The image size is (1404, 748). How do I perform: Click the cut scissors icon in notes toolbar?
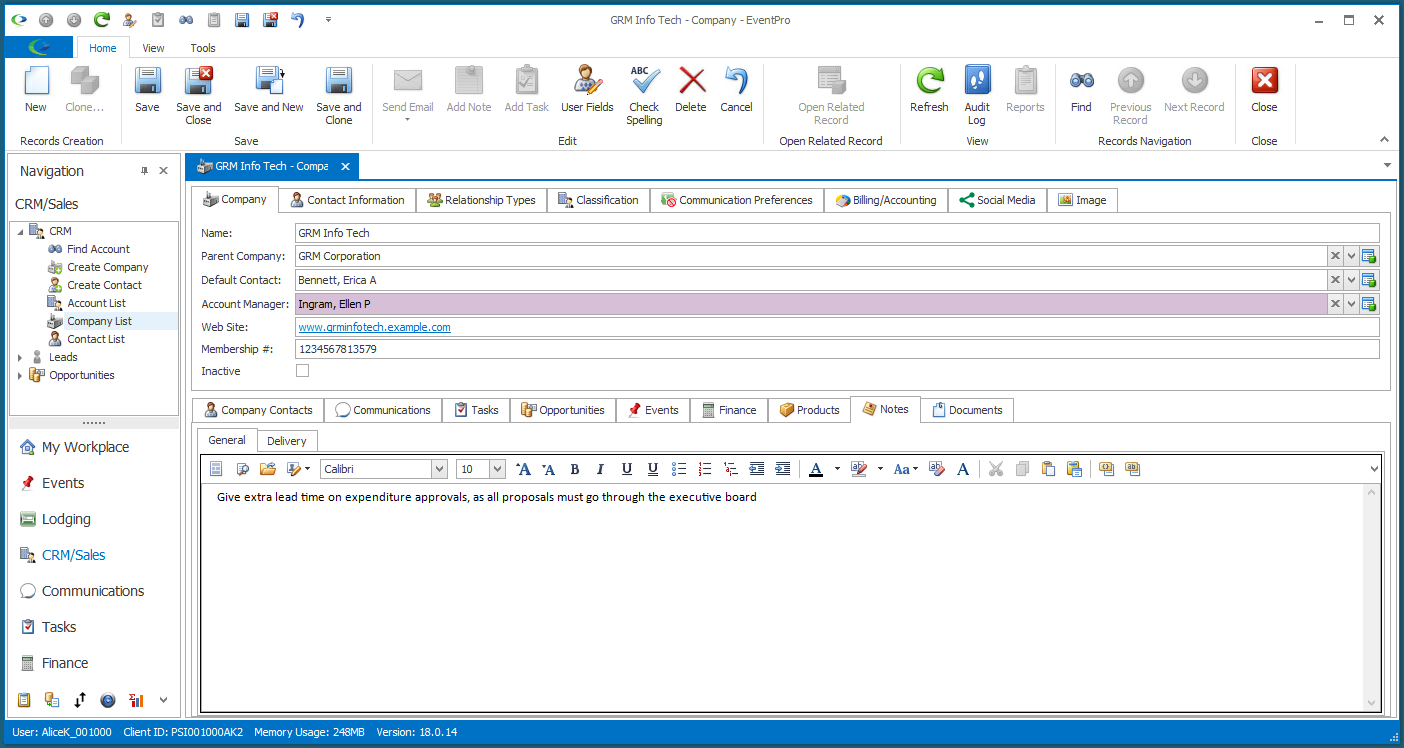click(995, 468)
